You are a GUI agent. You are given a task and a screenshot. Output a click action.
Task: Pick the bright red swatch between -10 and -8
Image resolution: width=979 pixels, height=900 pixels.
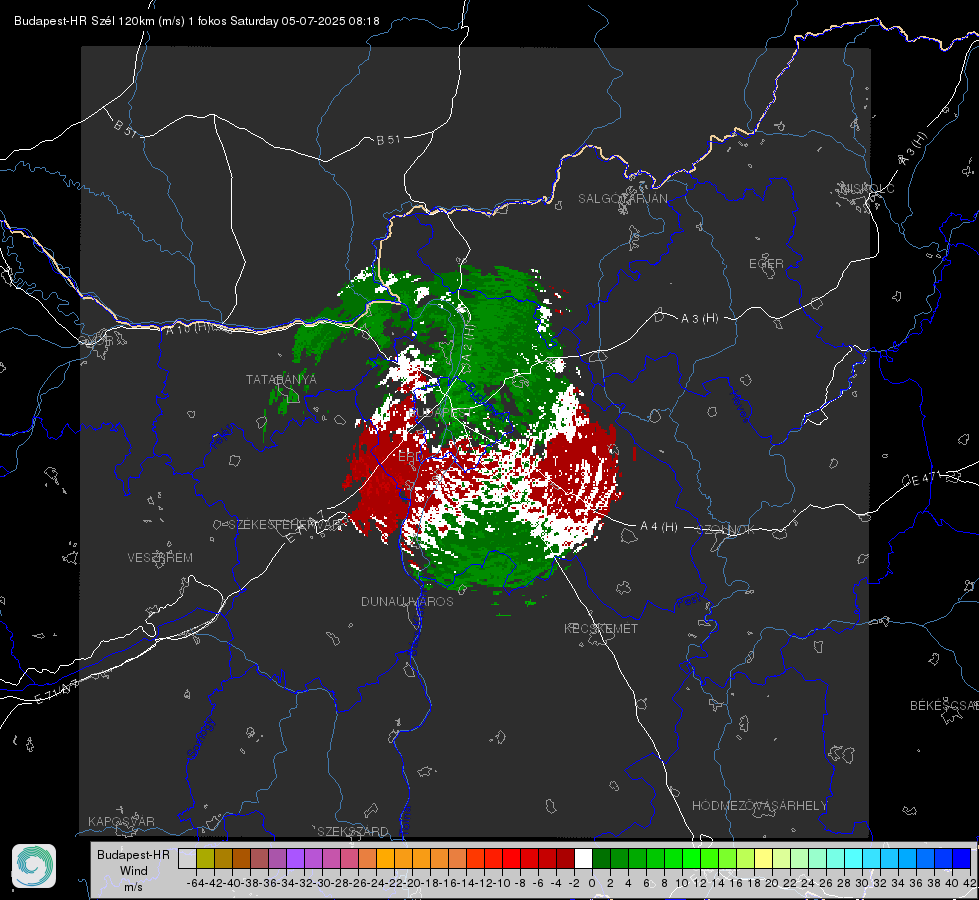[x=511, y=859]
